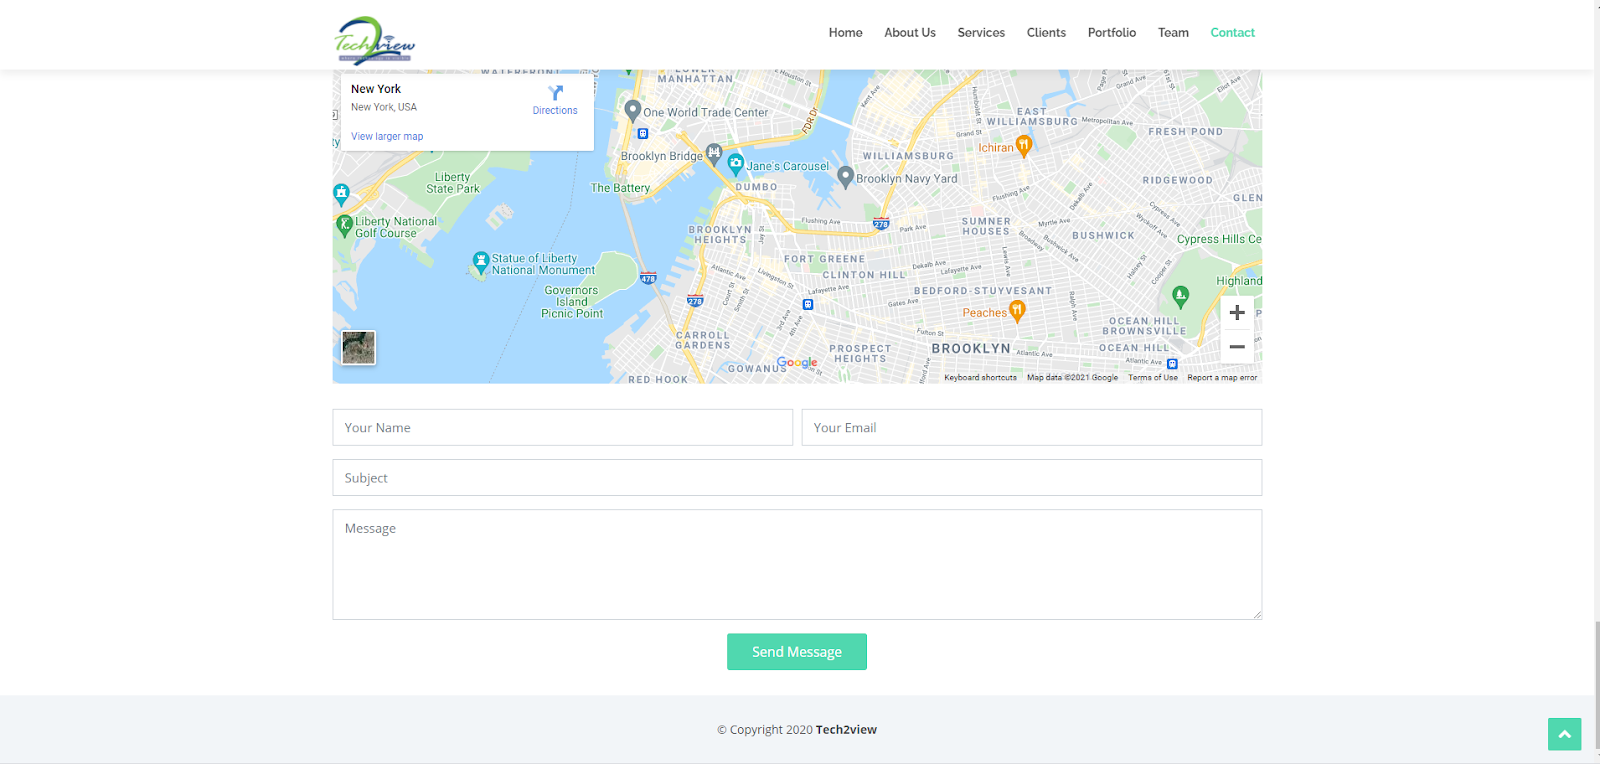Viewport: 1600px width, 764px height.
Task: Click the Google logo on map
Action: coord(797,362)
